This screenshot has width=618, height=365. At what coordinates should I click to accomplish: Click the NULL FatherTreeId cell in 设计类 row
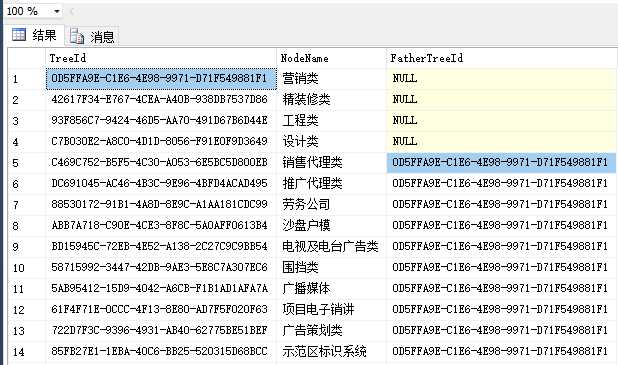pos(502,142)
